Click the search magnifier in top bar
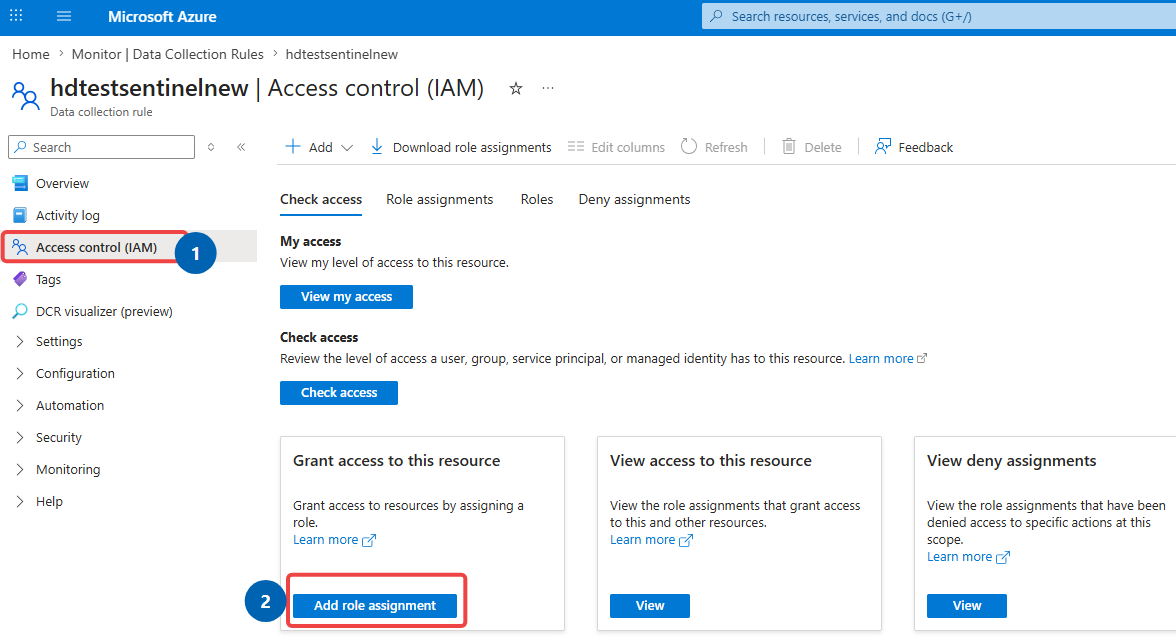 click(717, 16)
